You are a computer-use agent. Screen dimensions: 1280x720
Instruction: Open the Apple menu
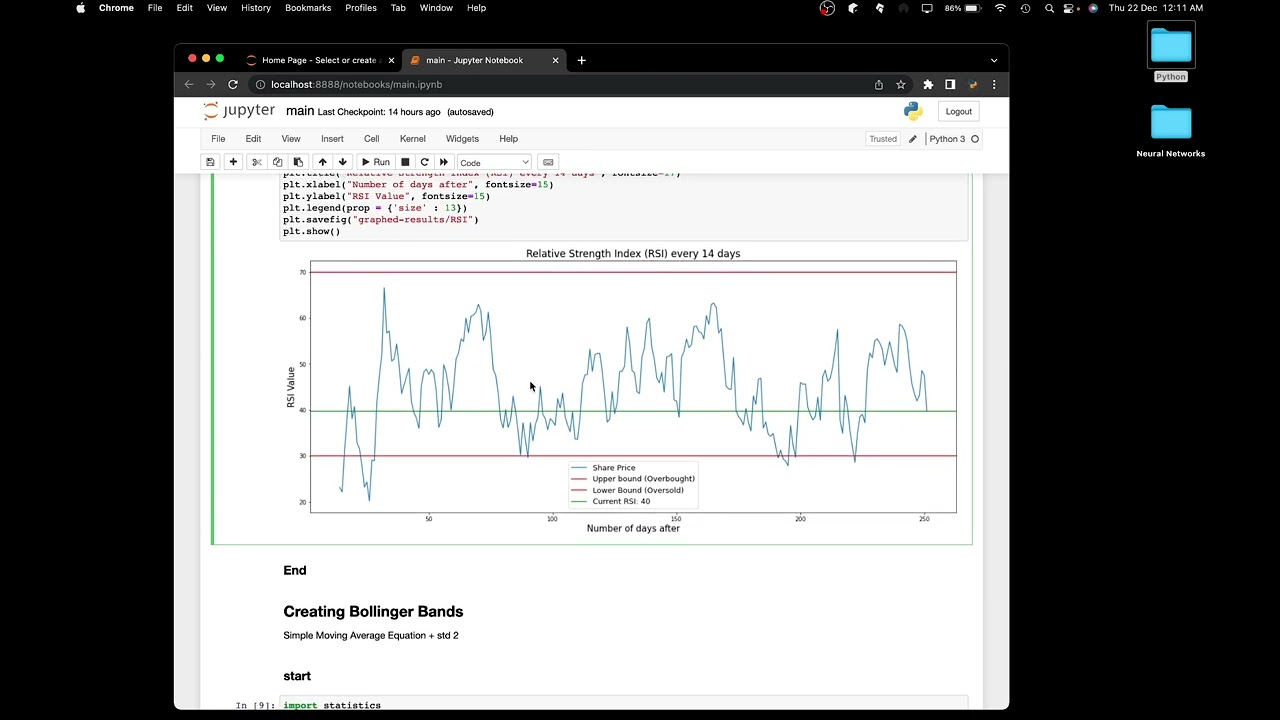click(x=81, y=8)
